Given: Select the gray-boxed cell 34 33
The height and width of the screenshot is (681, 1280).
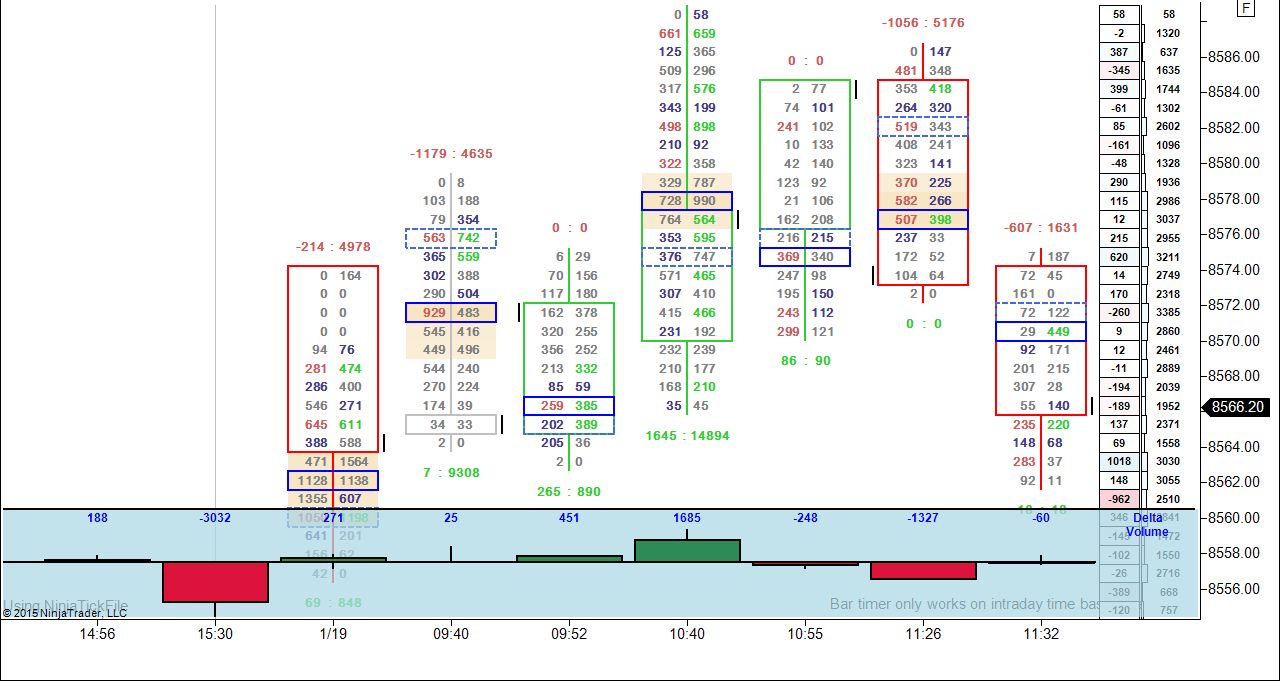Looking at the screenshot, I should point(451,425).
